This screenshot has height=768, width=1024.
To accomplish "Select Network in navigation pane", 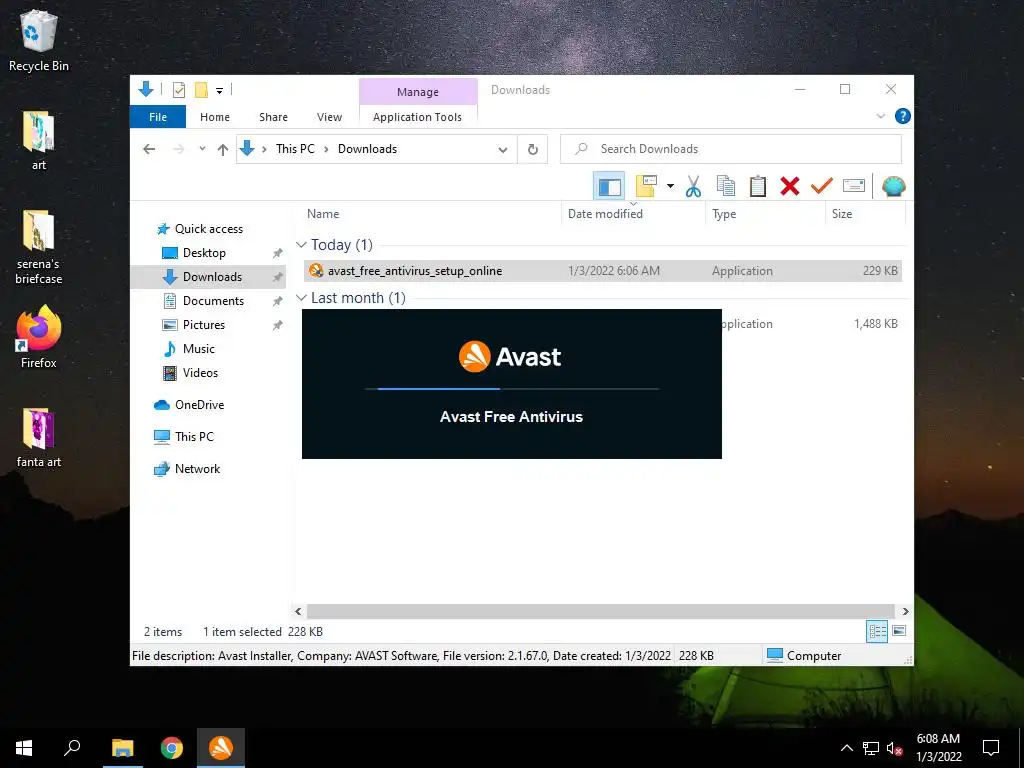I will [187, 469].
